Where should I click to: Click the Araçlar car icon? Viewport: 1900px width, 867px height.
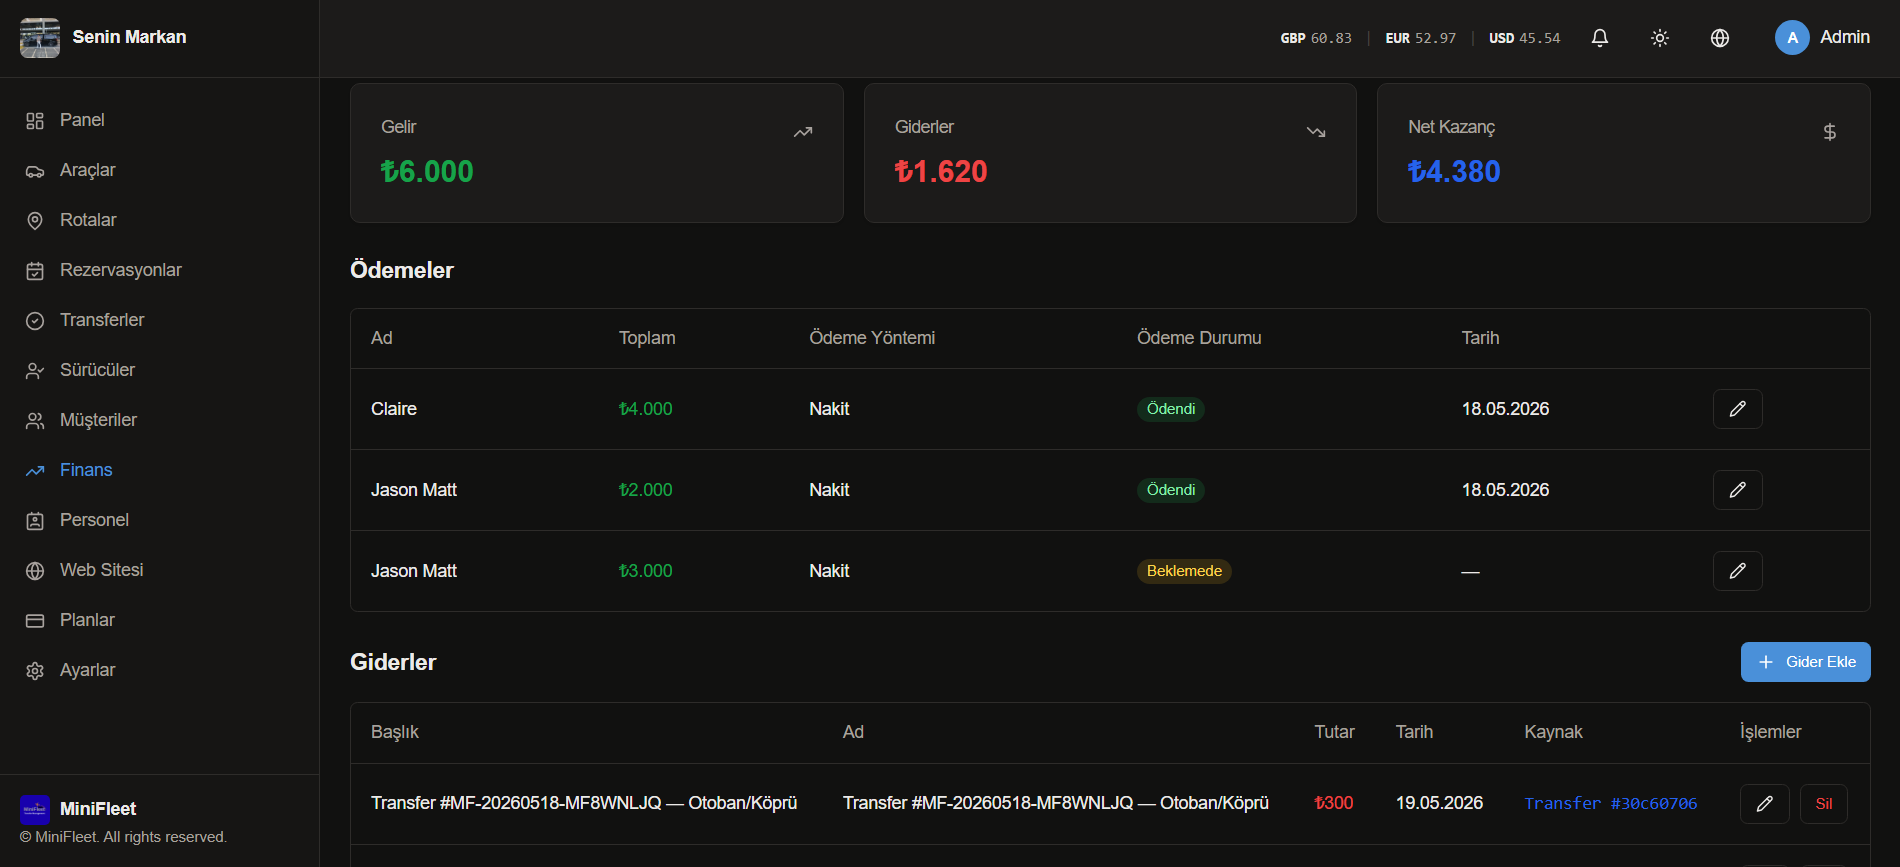click(x=35, y=171)
